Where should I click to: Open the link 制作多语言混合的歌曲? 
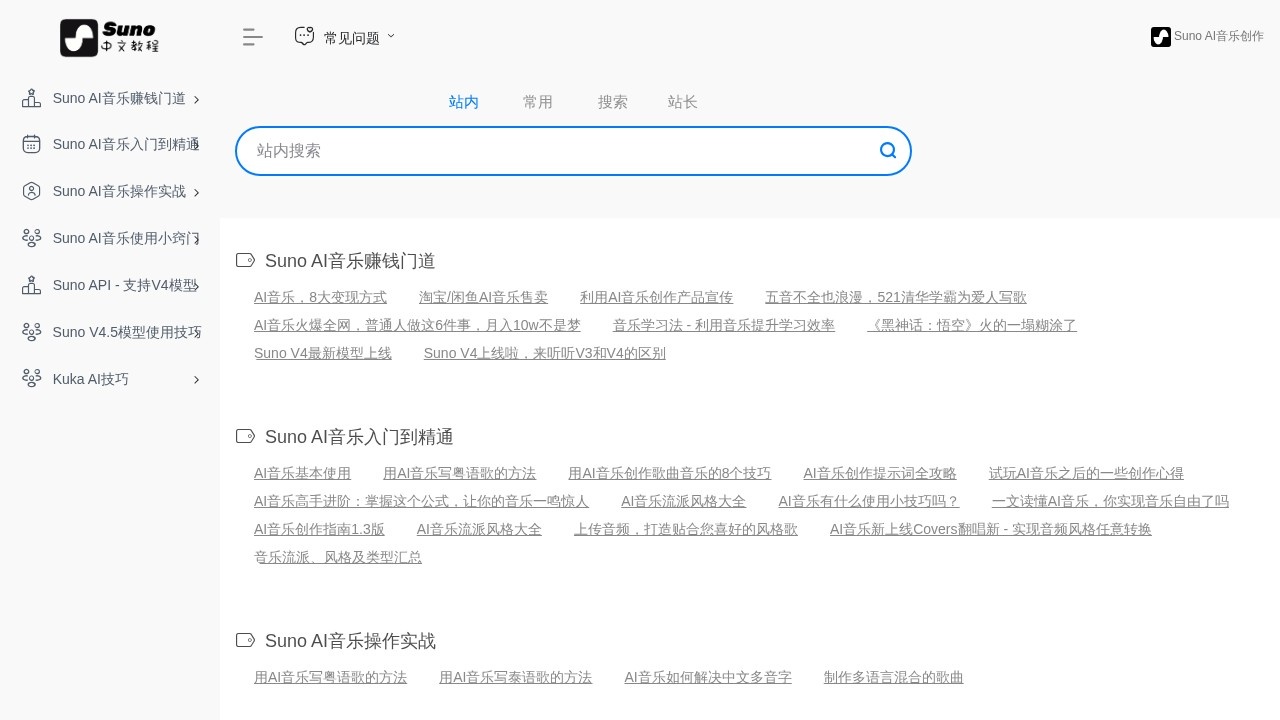[894, 677]
